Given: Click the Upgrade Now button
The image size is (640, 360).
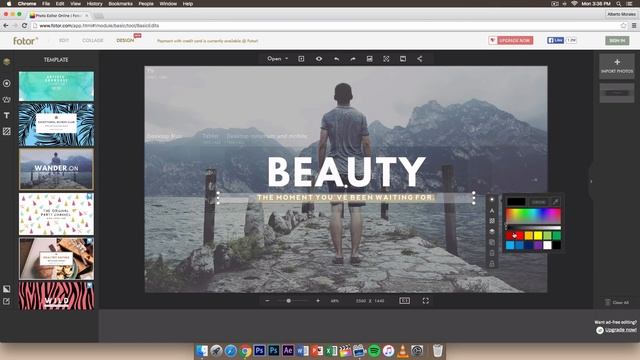Looking at the screenshot, I should click(511, 40).
